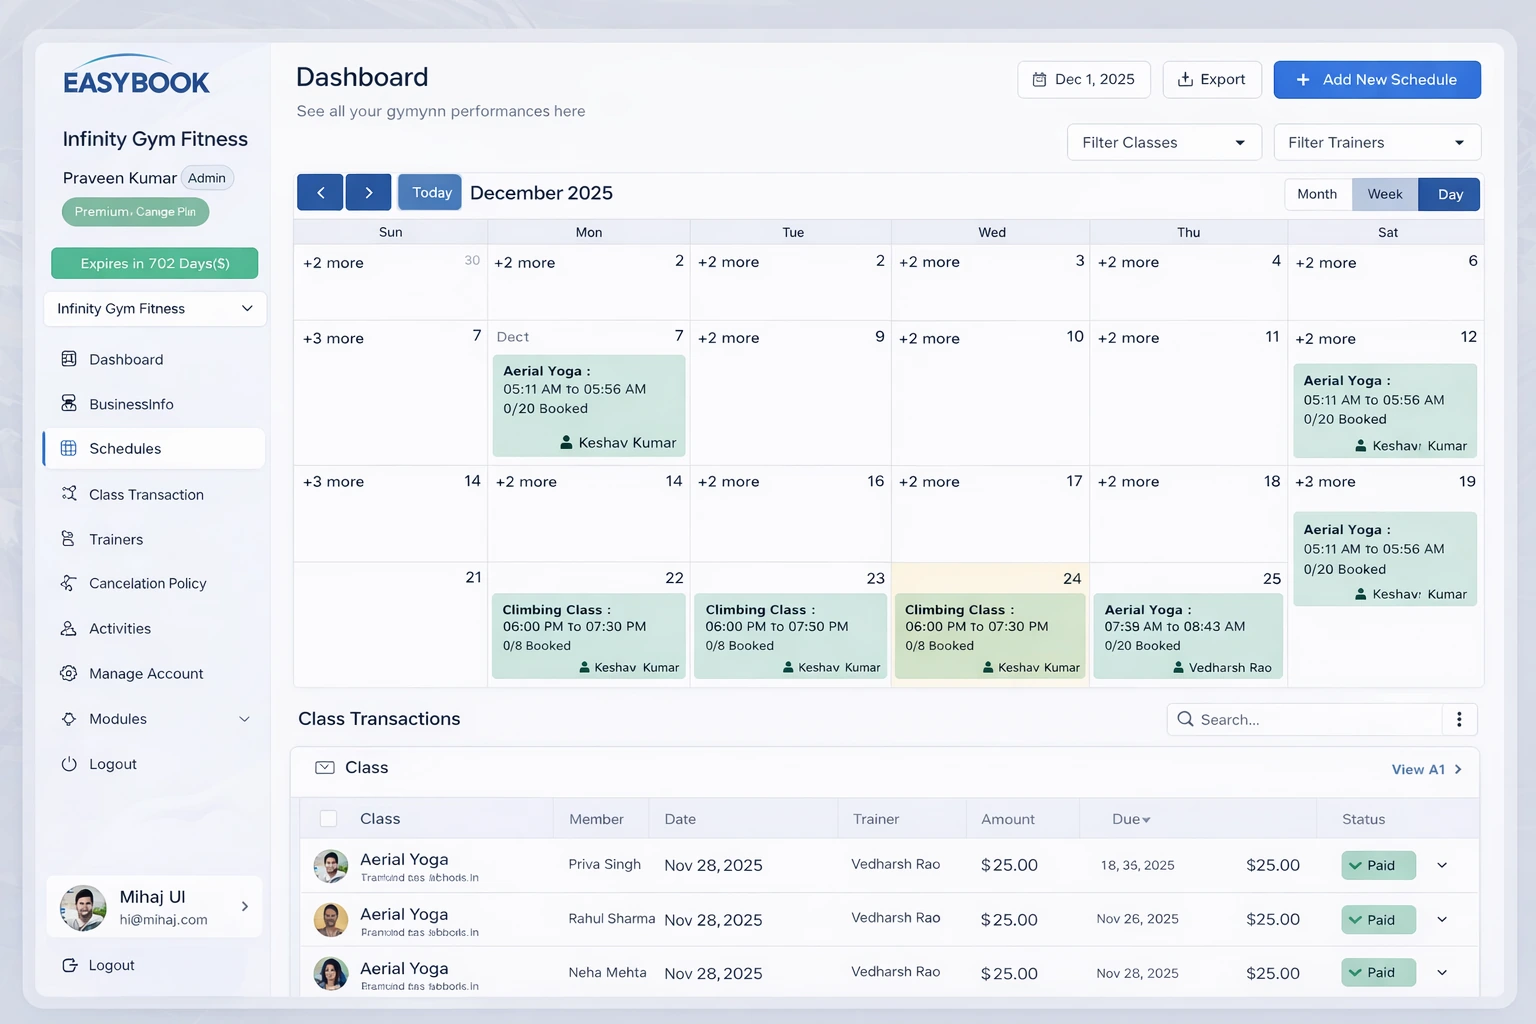Go to previous month with left arrow
Viewport: 1536px width, 1024px height.
point(320,193)
